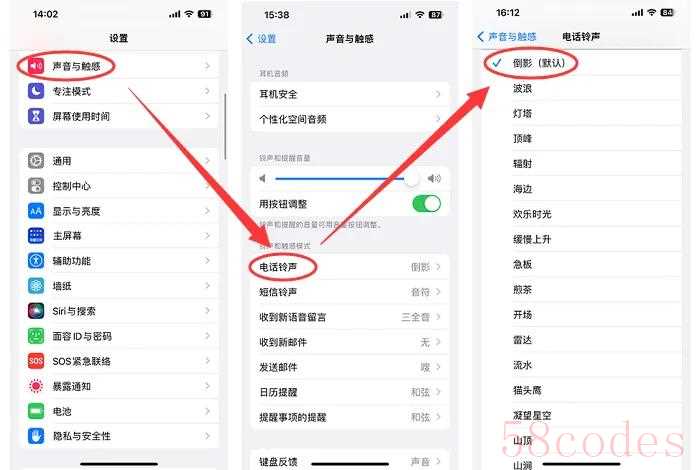Tap the Control Center (控制中心) icon
Screen dimensions: 700x470
(x=36, y=186)
